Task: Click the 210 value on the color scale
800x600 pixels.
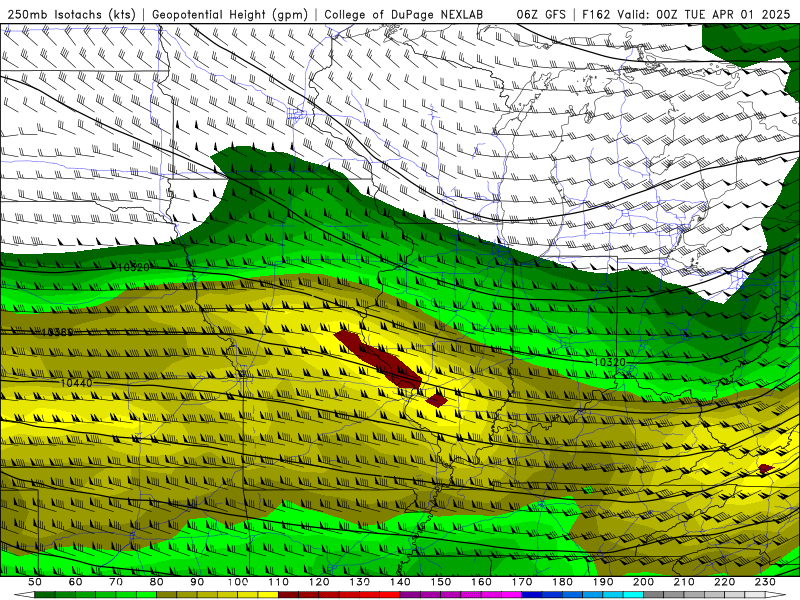Action: coord(684,582)
